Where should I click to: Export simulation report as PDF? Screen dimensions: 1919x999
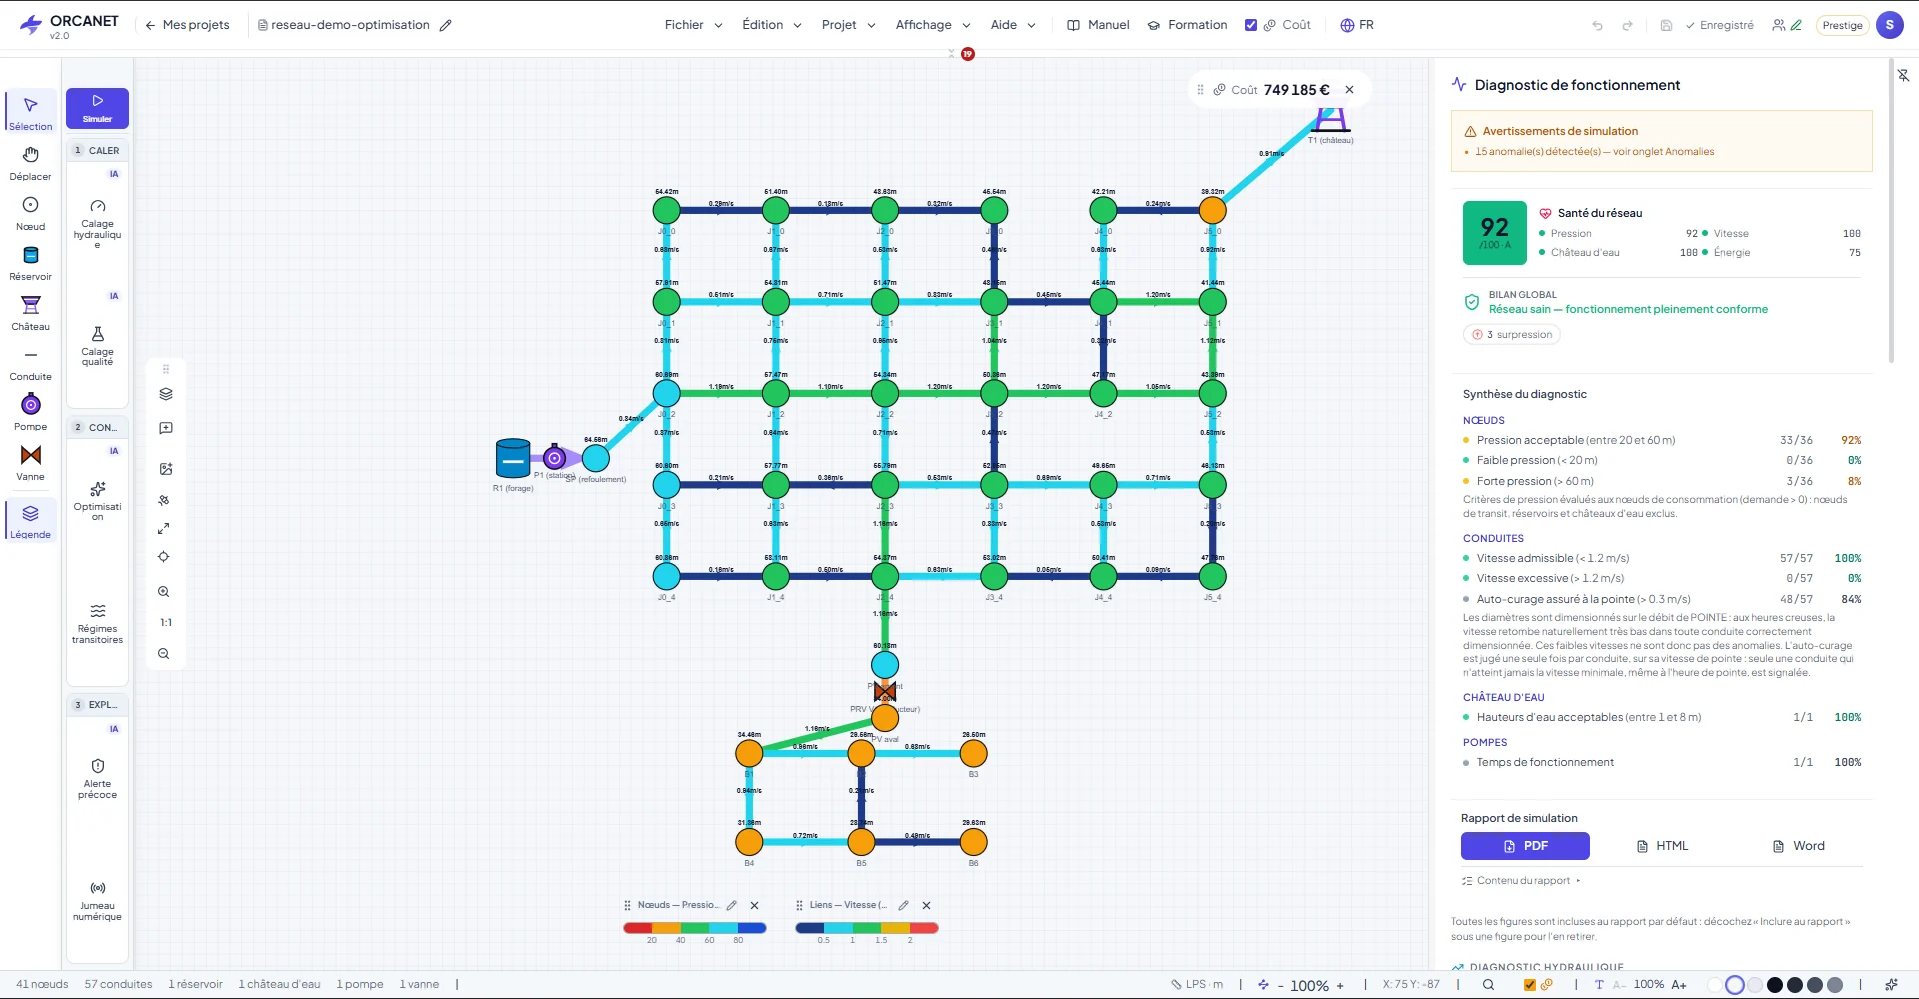pos(1525,846)
